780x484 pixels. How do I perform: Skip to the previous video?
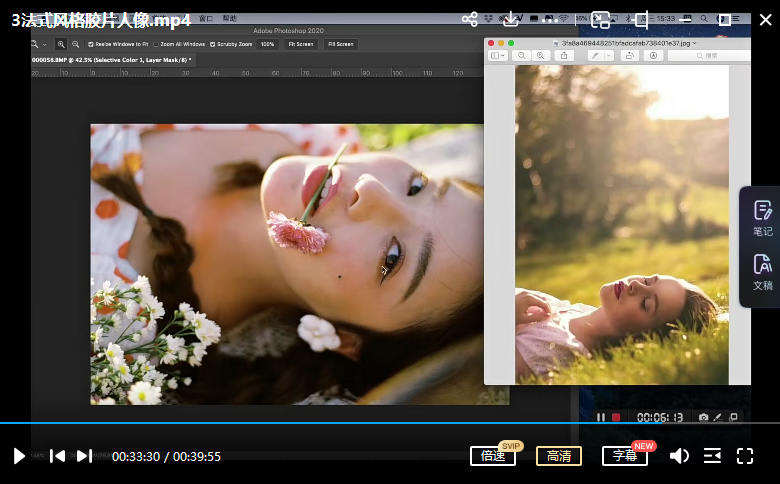click(57, 456)
